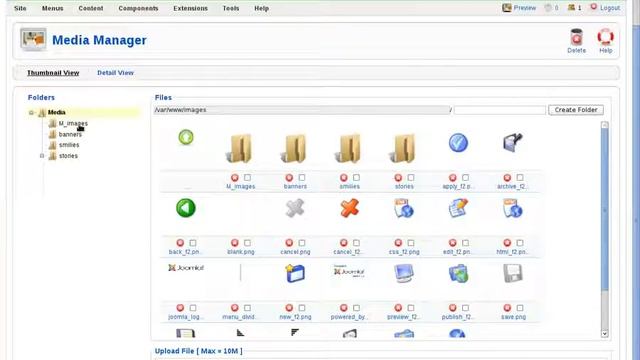
Task: Click the orange cancel_f2 X image
Action: [x=349, y=208]
